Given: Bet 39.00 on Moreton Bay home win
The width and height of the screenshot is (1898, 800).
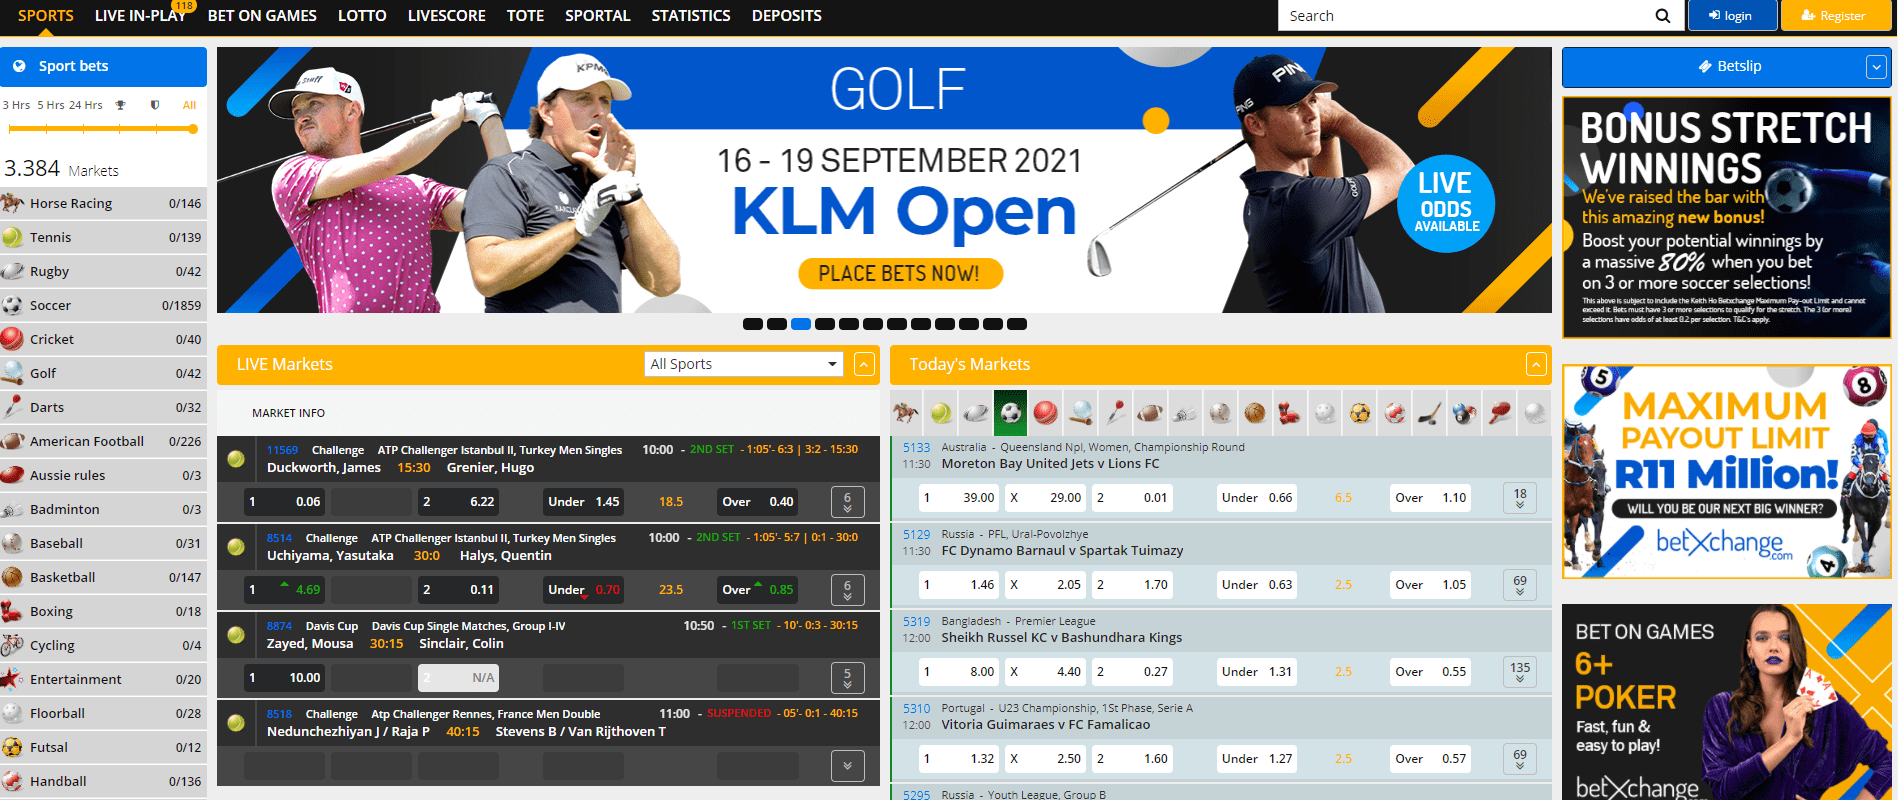Looking at the screenshot, I should point(959,498).
